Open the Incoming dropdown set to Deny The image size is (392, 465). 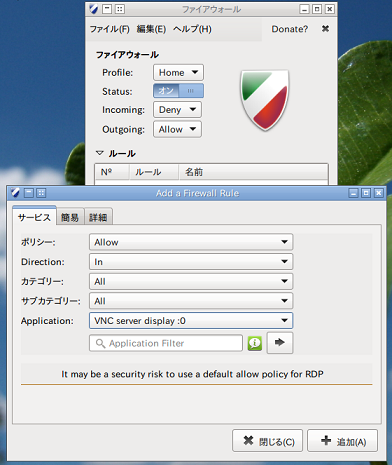177,110
